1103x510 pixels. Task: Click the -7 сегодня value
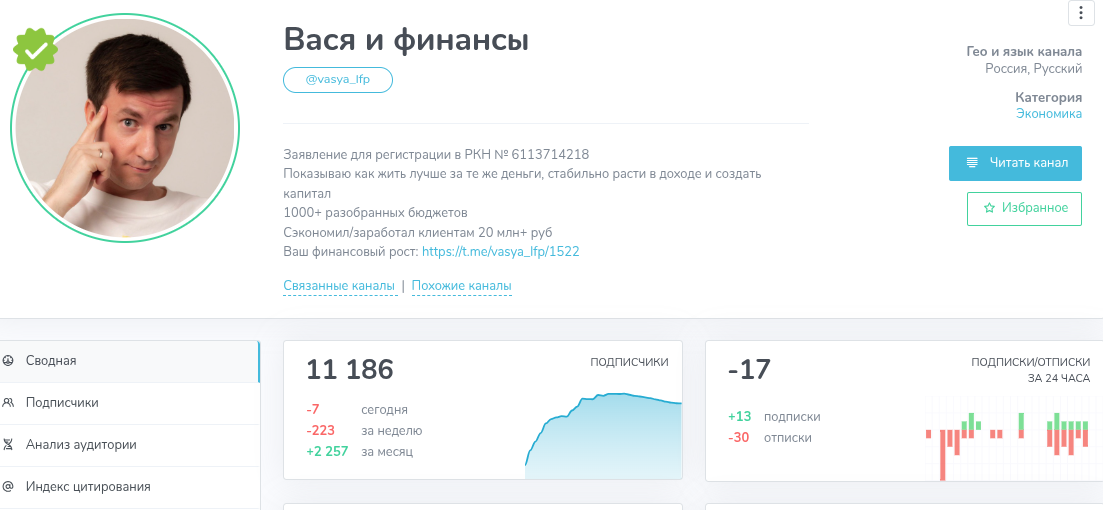(313, 409)
